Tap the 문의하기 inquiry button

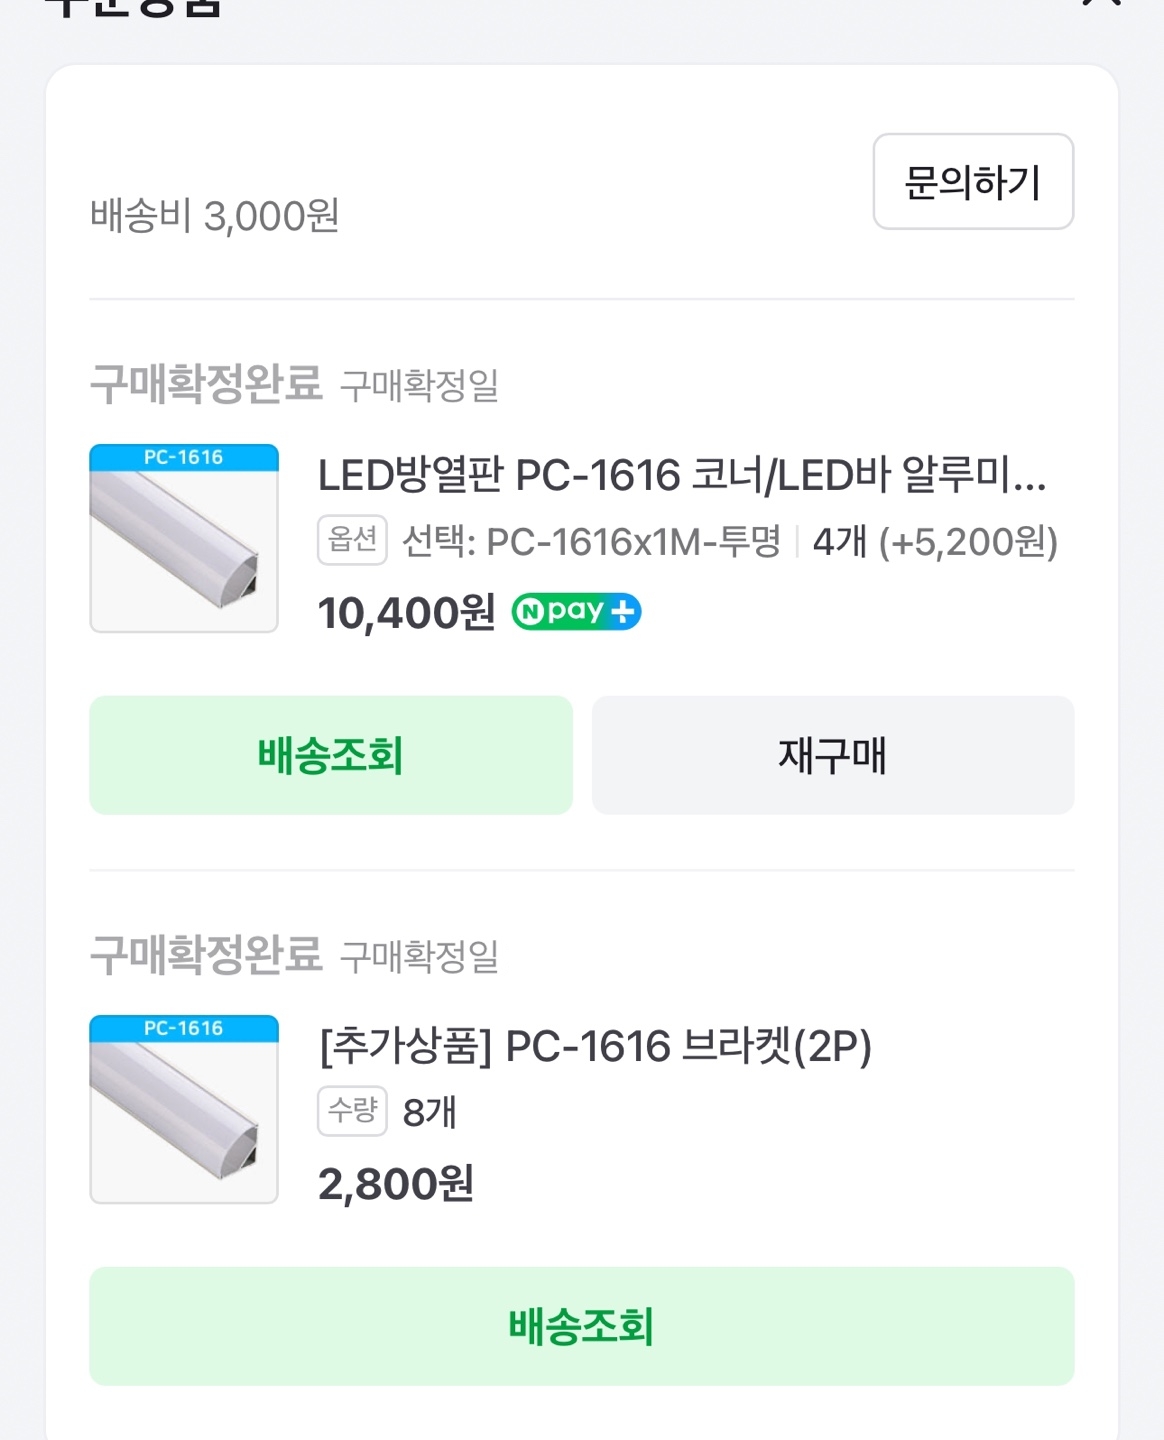point(973,182)
